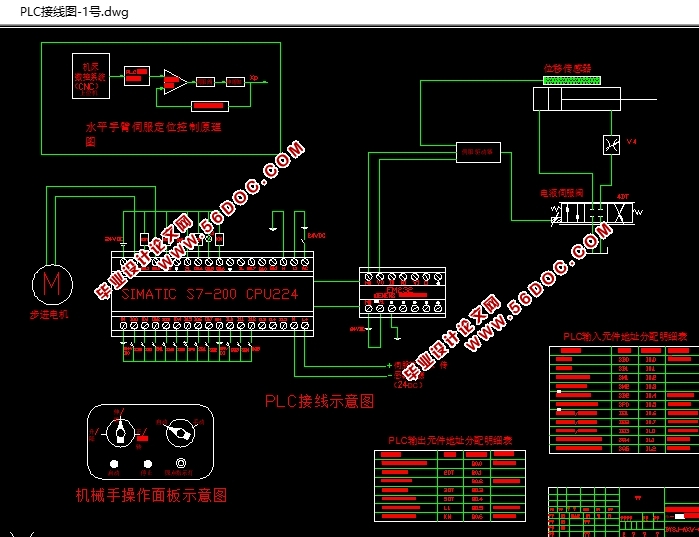This screenshot has width=699, height=537.
Task: Click the green displacement sensor bar
Action: [x=572, y=80]
